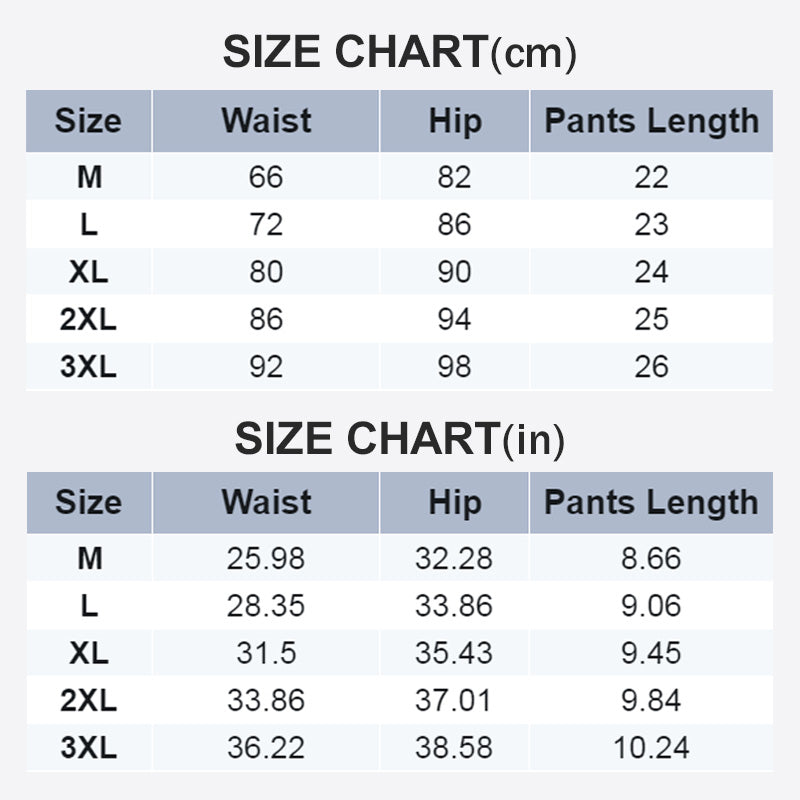This screenshot has height=800, width=800.
Task: Click the 'SIZE CHART(in)' title
Action: point(399,438)
